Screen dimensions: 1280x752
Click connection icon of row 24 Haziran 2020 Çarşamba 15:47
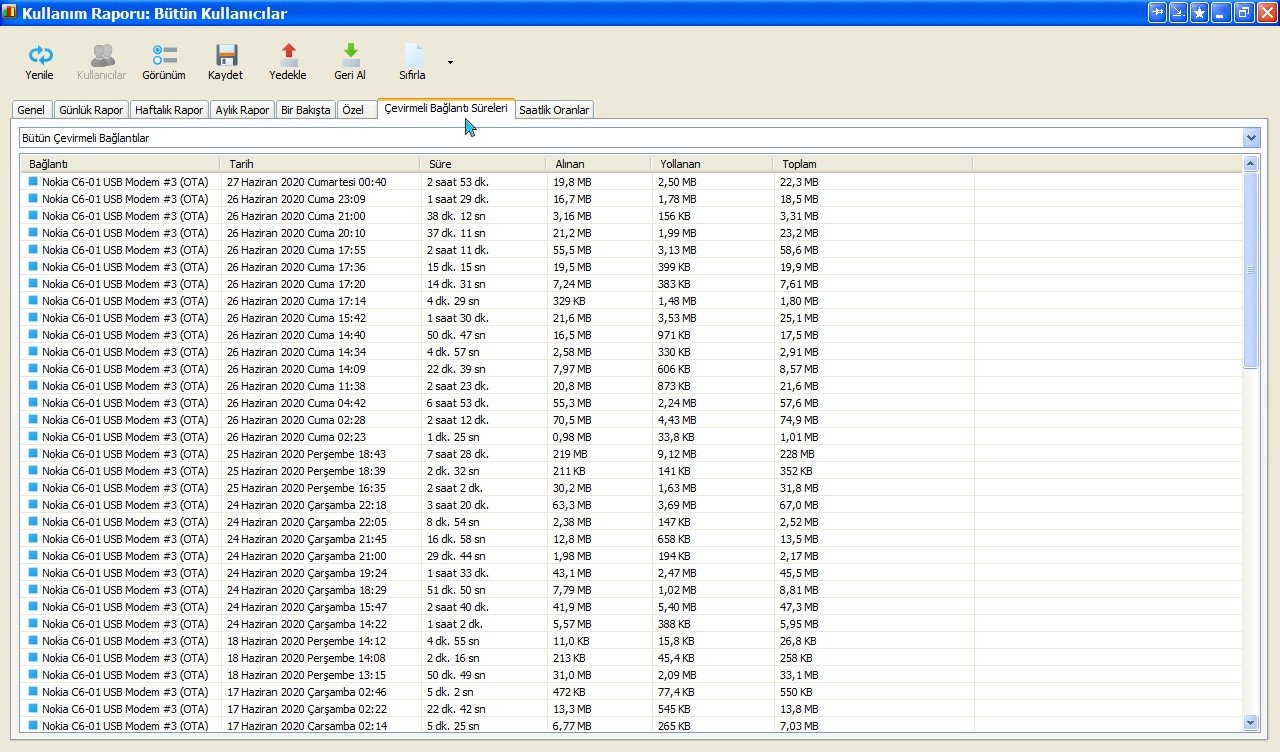pyautogui.click(x=33, y=607)
